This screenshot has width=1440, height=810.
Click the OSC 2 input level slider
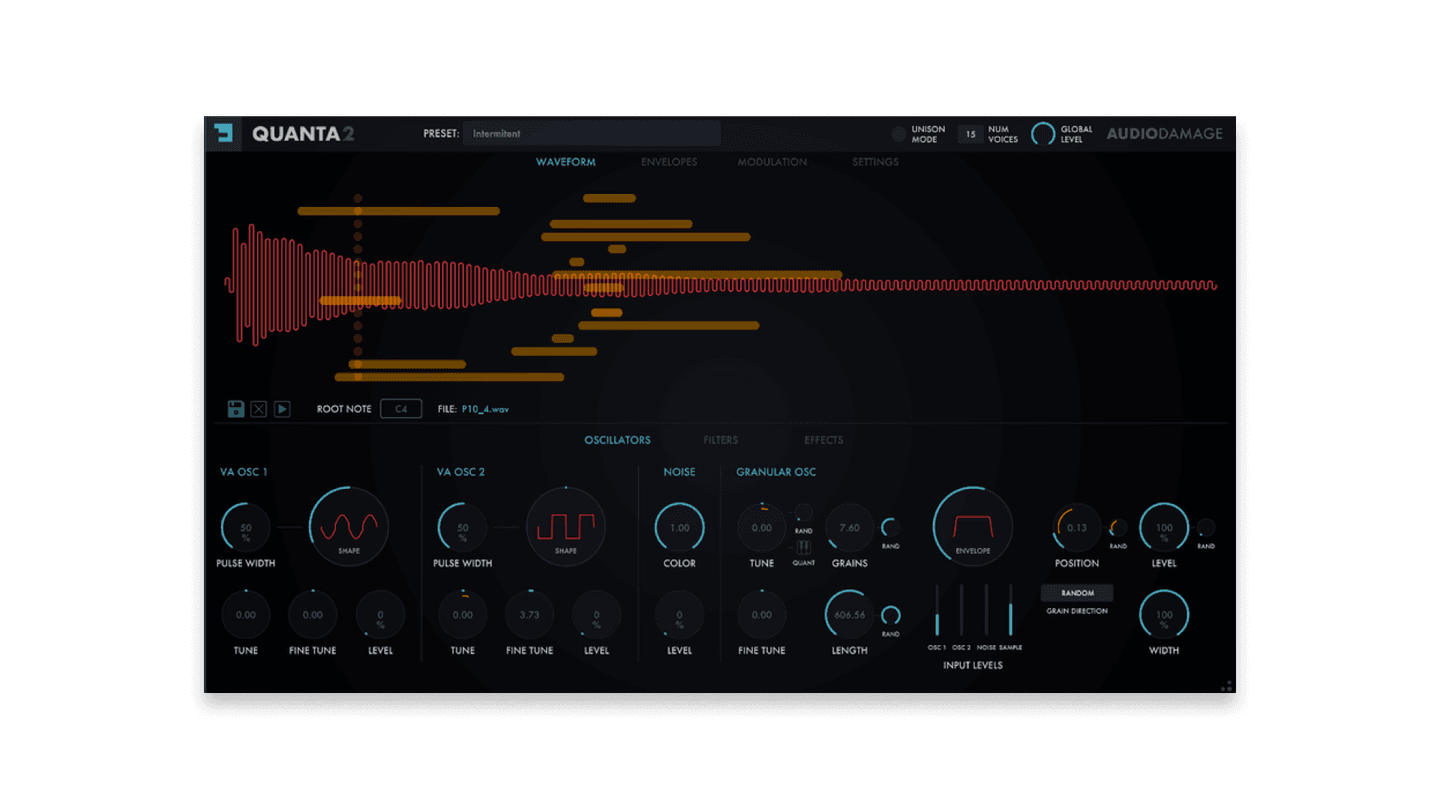click(x=961, y=610)
